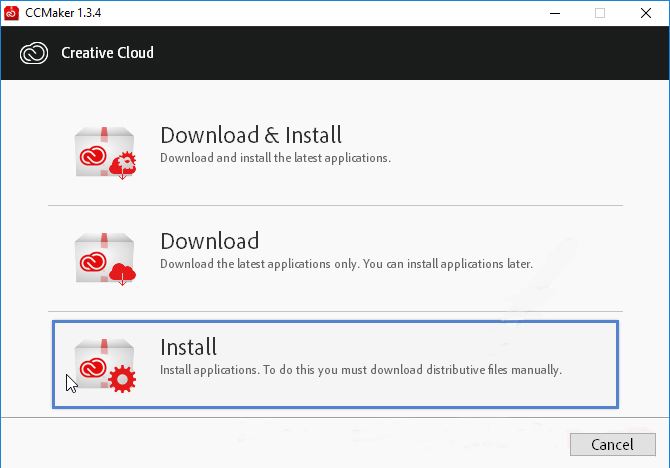Choose the Install heading option
The image size is (670, 468).
pyautogui.click(x=188, y=347)
